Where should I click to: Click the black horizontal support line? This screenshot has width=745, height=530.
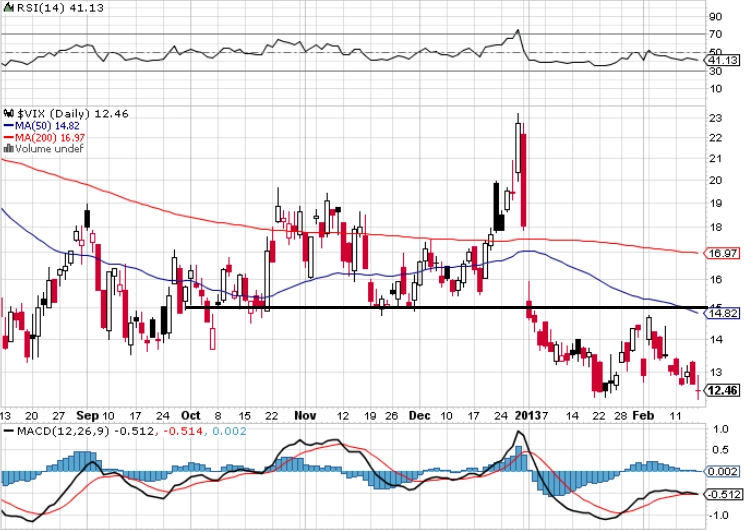[447, 308]
